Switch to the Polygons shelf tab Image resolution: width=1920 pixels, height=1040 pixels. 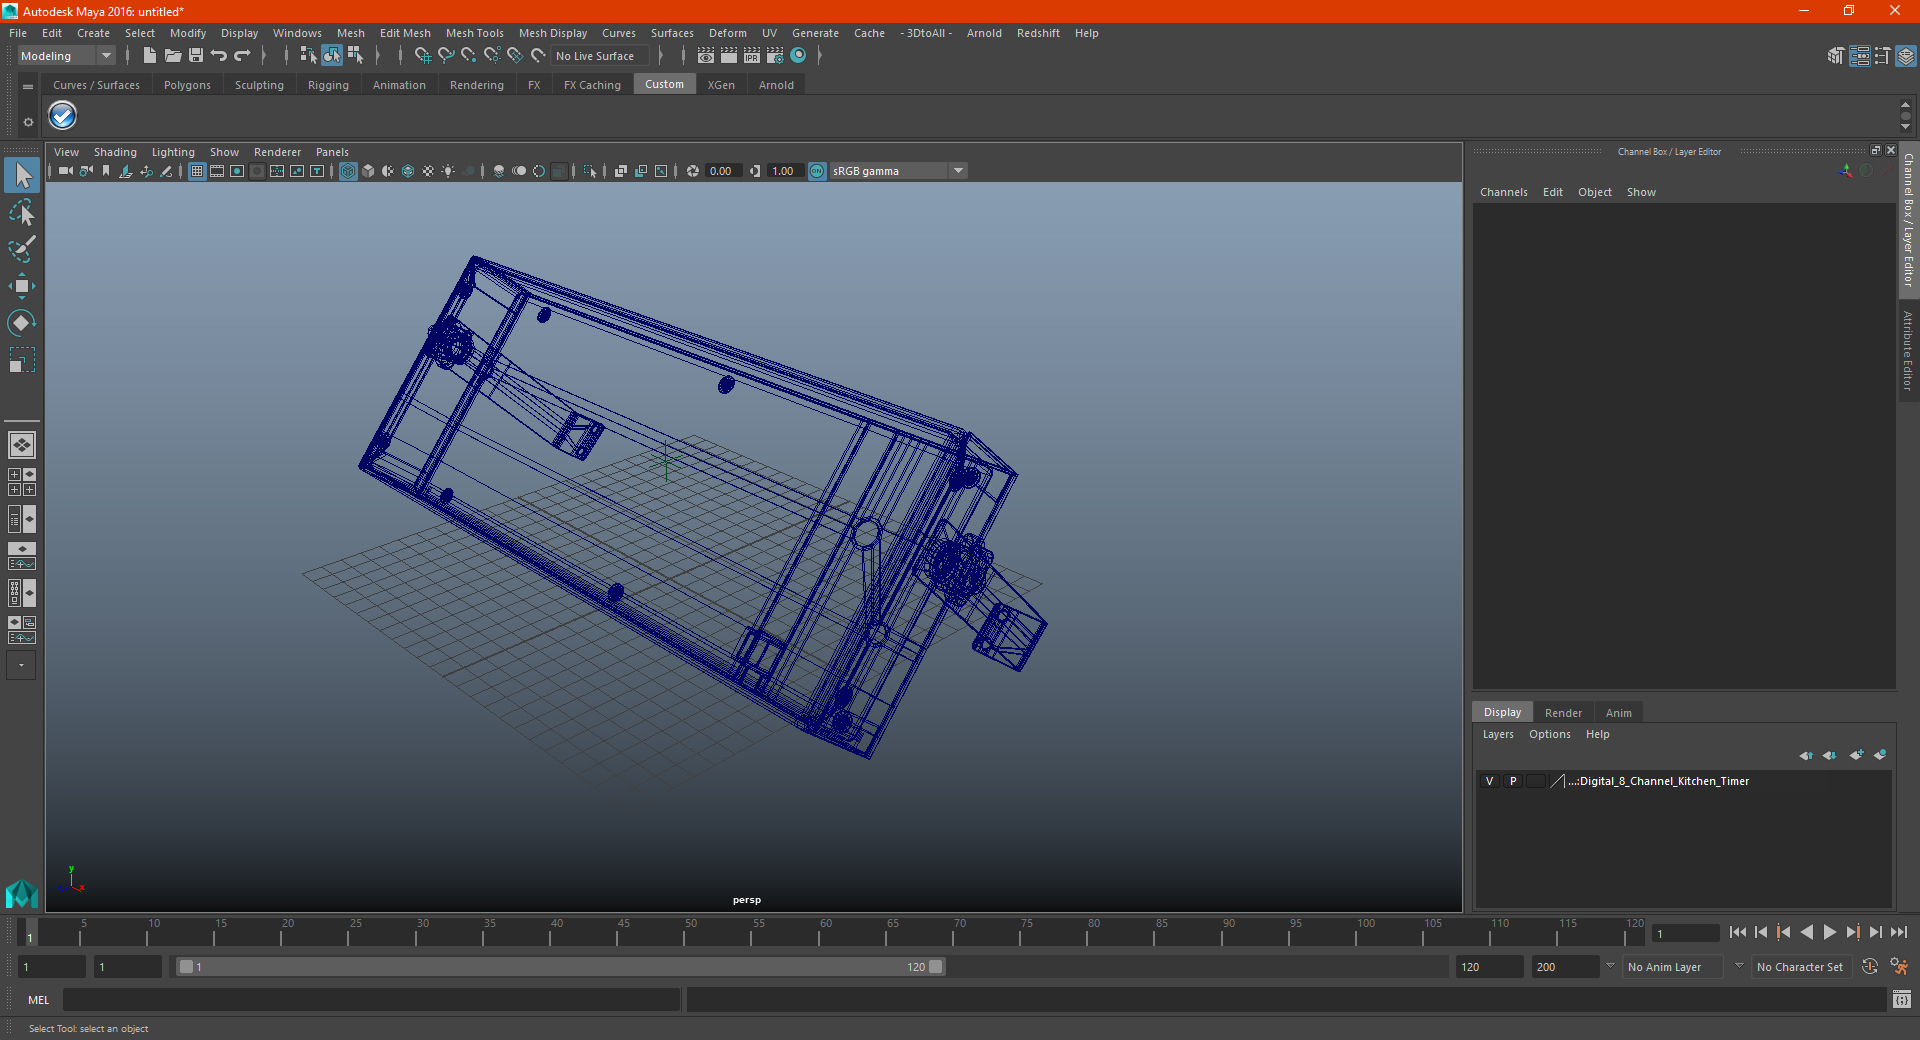pos(187,85)
